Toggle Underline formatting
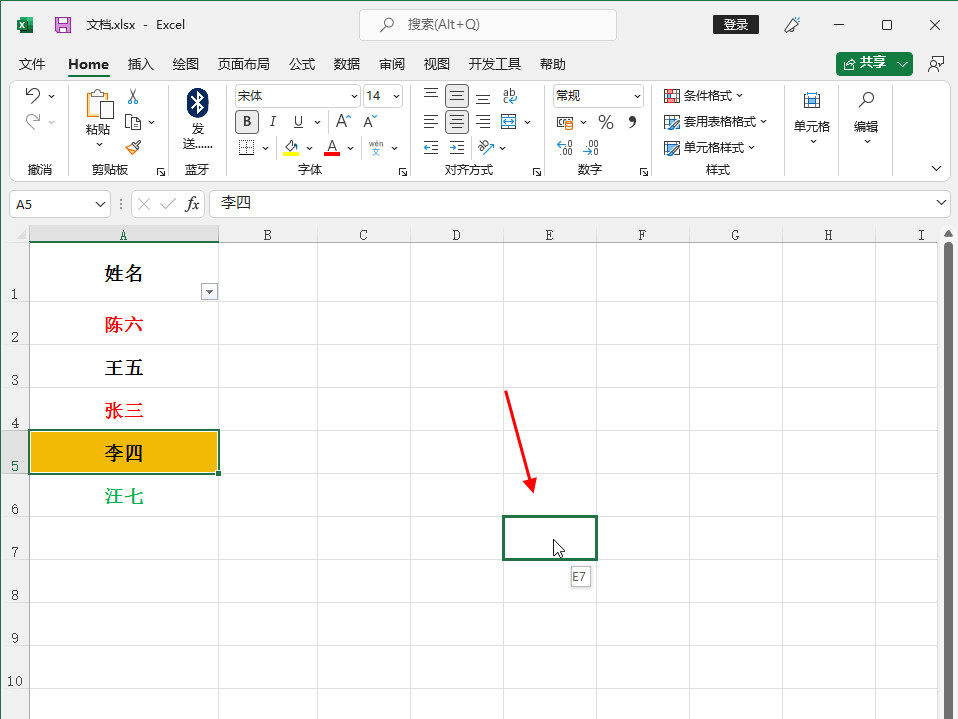The width and height of the screenshot is (958, 719). click(x=298, y=122)
